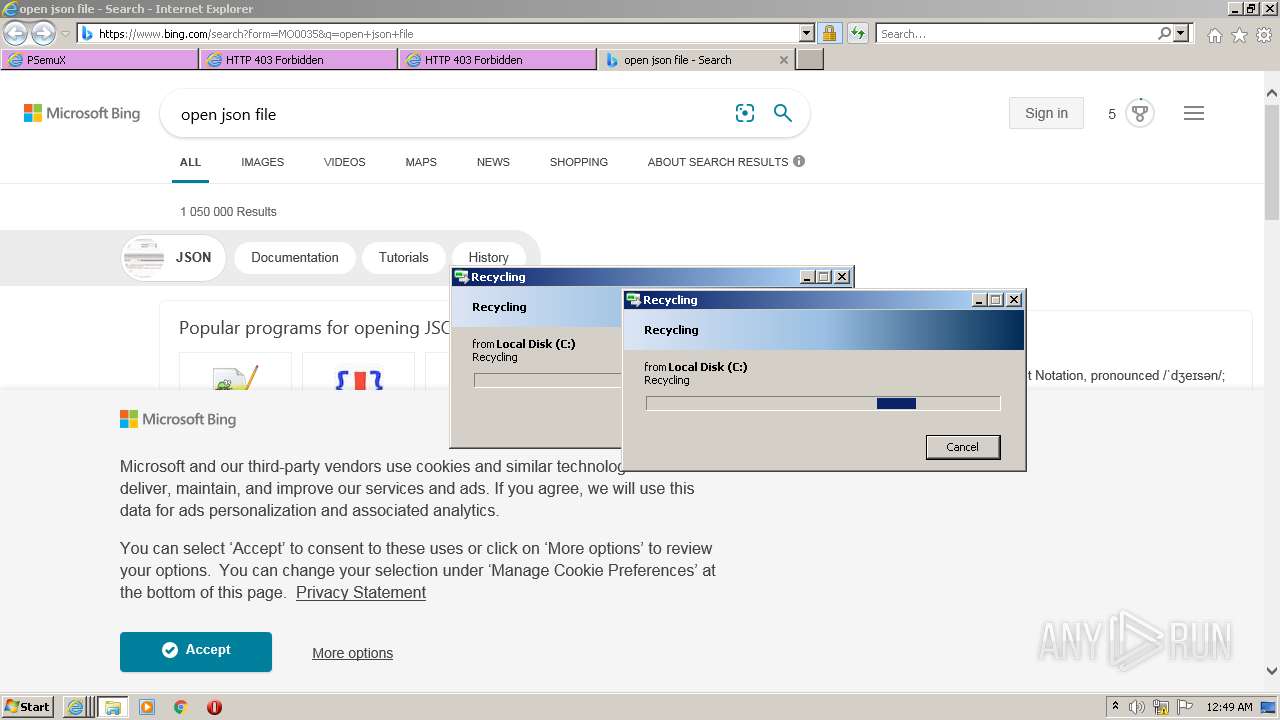The image size is (1280, 720).
Task: Click the Sign in button
Action: pos(1046,113)
